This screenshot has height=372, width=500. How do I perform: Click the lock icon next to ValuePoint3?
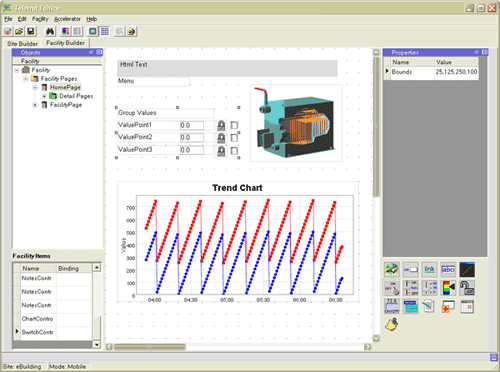(221, 151)
